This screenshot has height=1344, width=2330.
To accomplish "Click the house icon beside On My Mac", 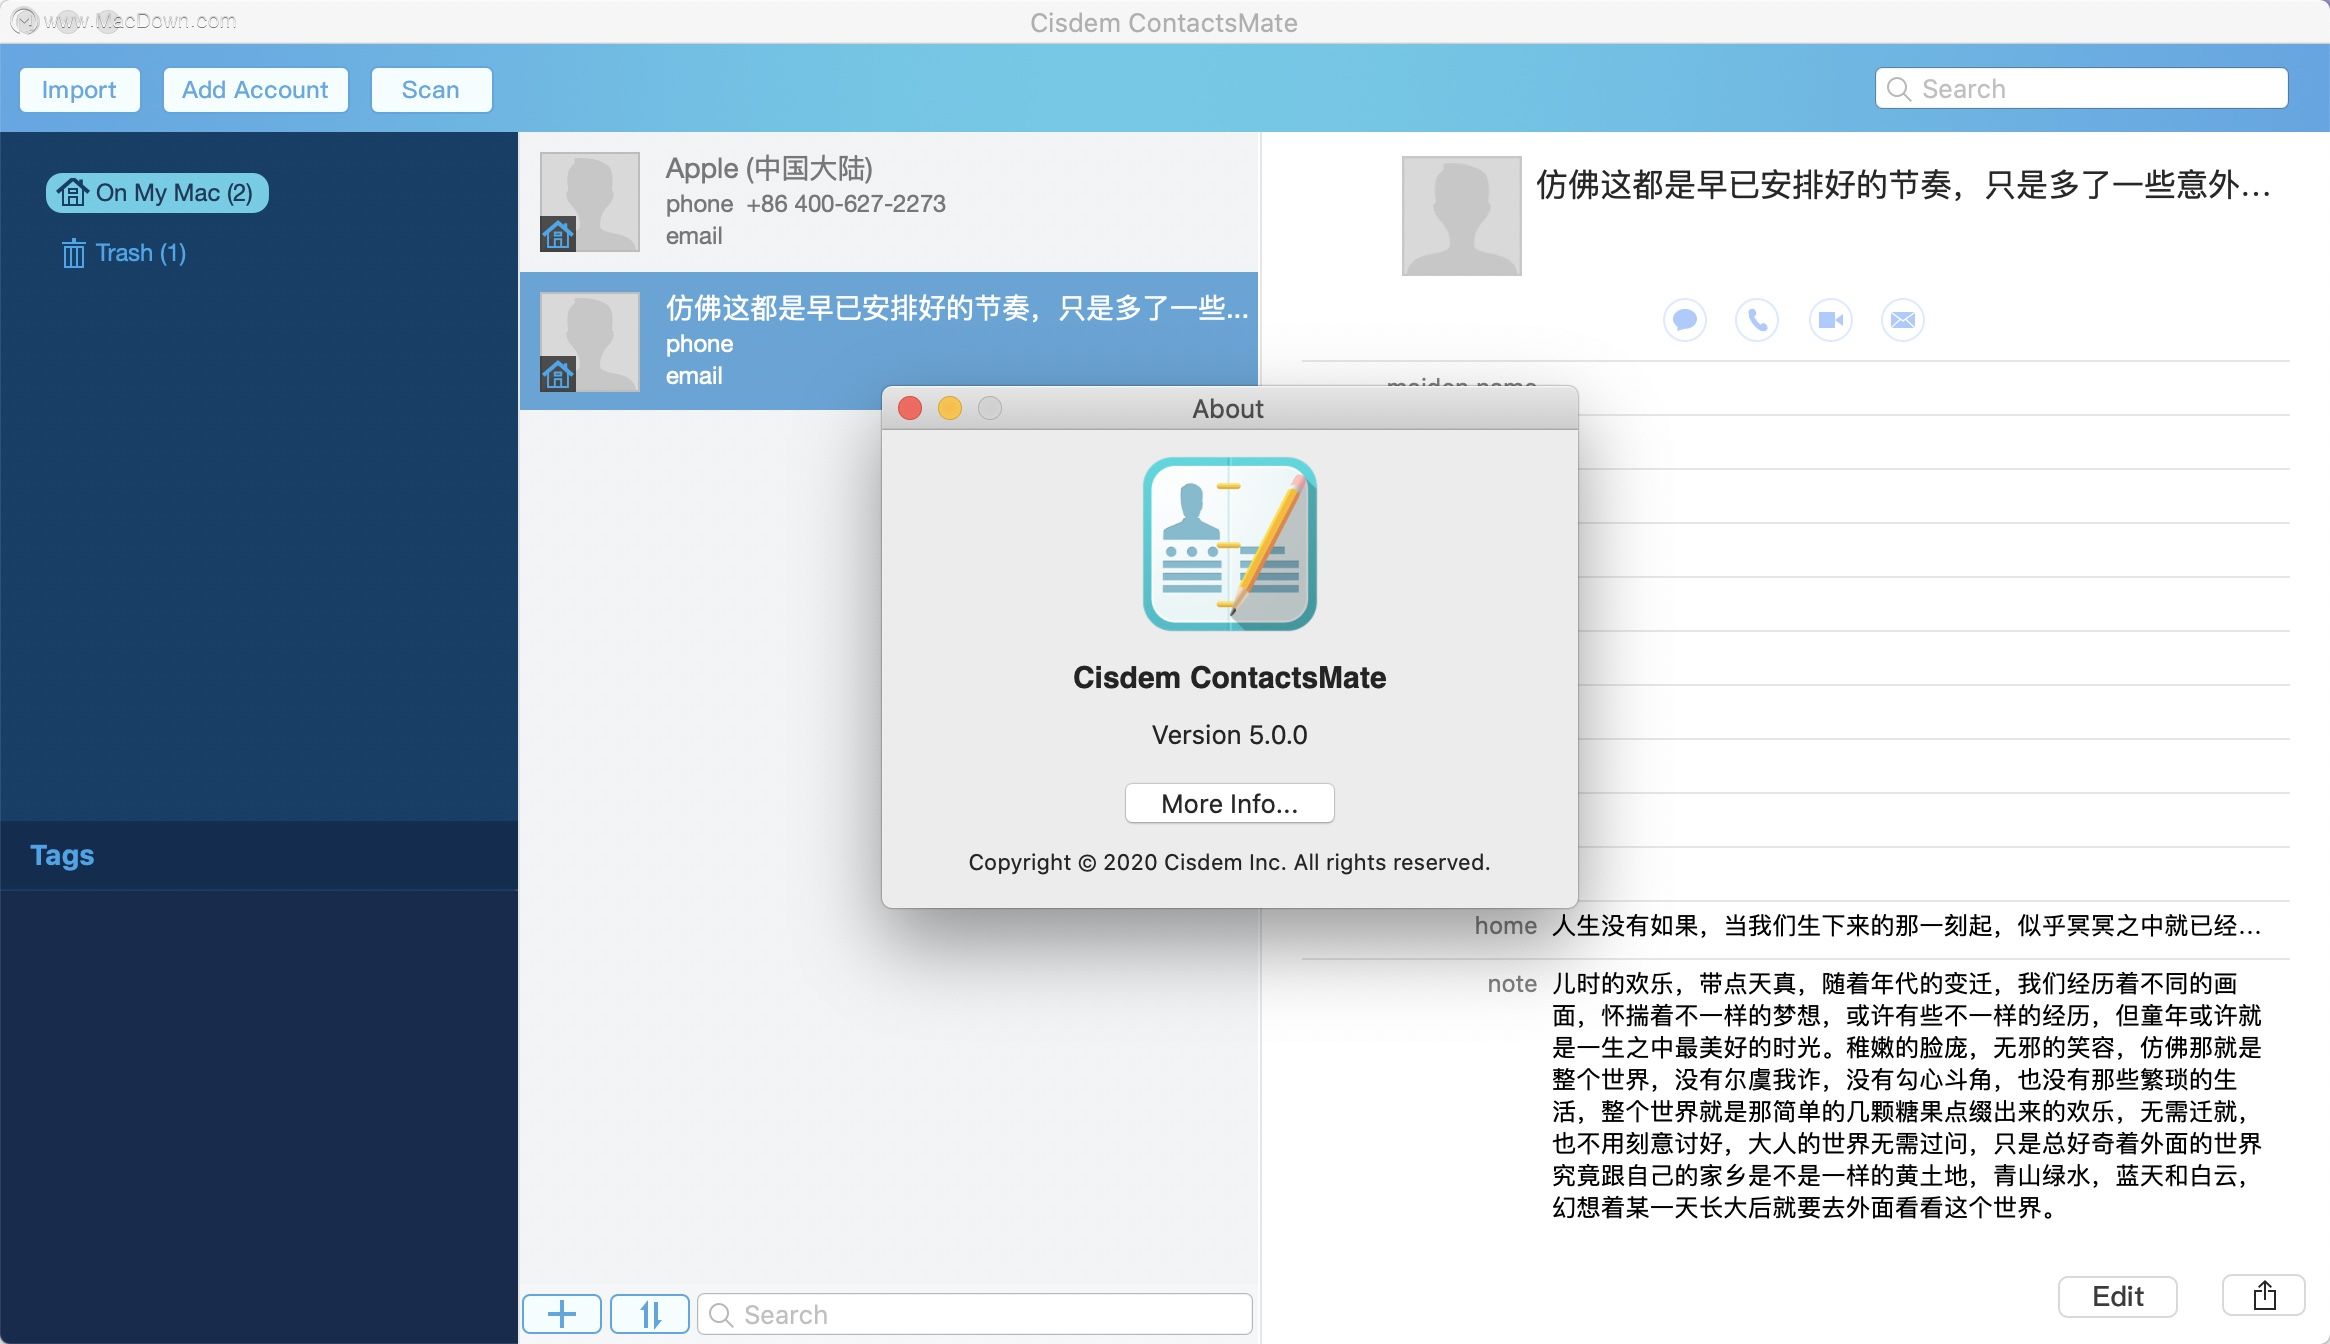I will [x=72, y=192].
